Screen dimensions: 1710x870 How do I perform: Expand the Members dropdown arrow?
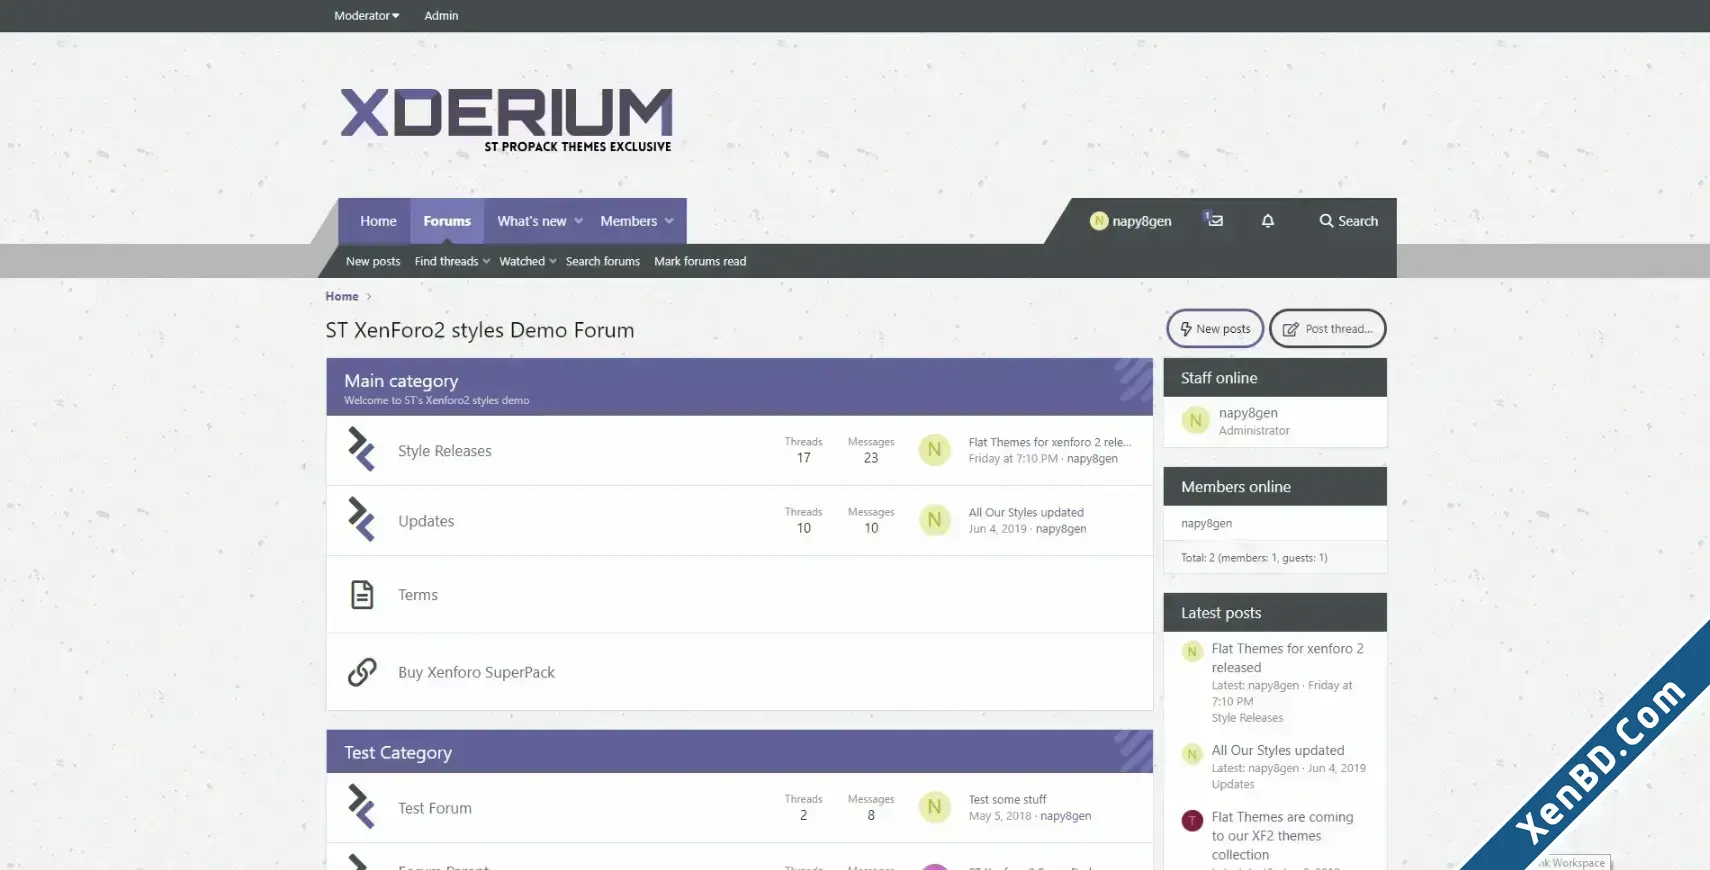click(x=669, y=221)
